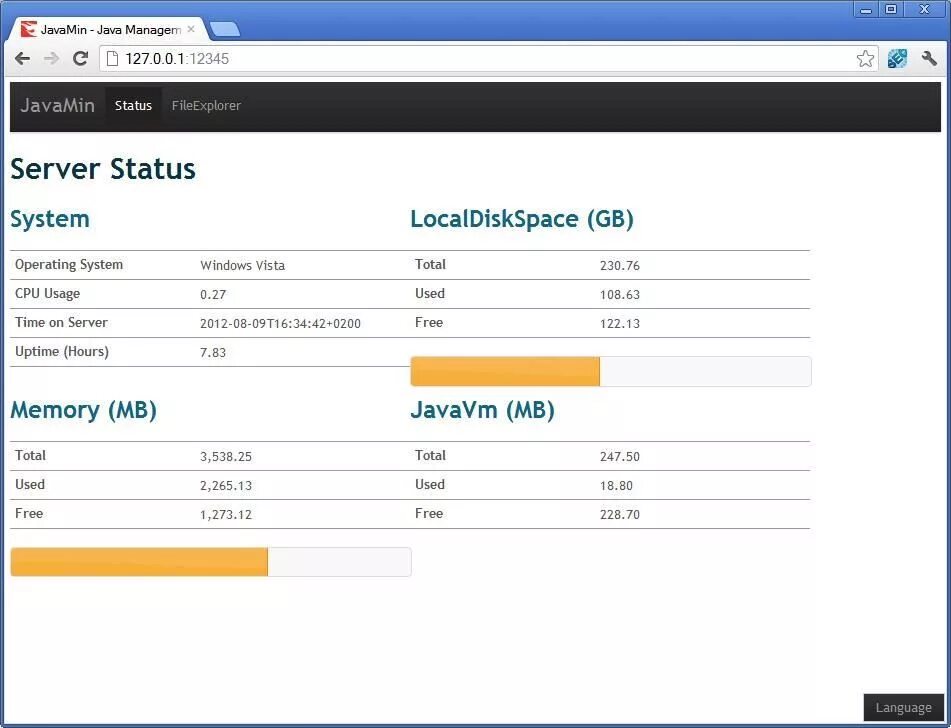
Task: Go back with the browser back arrow
Action: (x=22, y=59)
